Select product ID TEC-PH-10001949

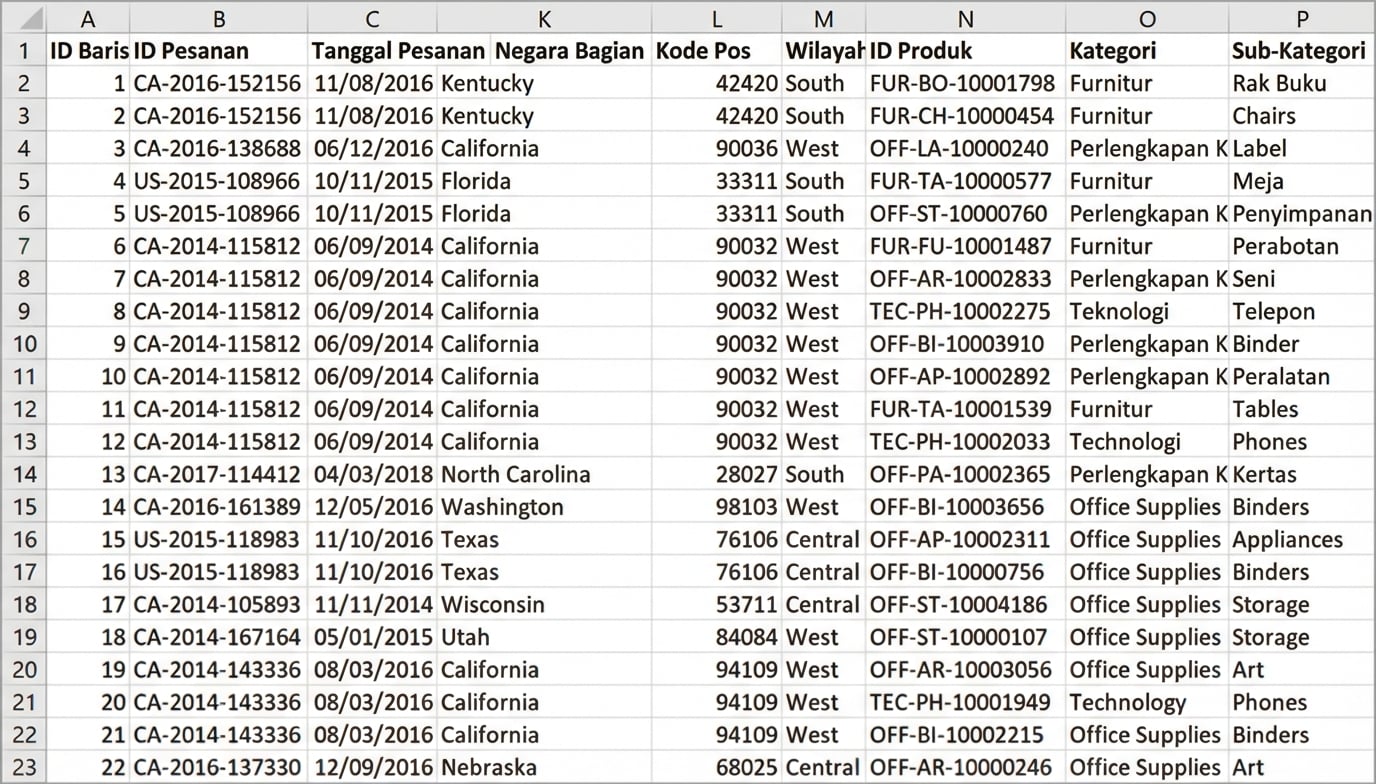(960, 702)
